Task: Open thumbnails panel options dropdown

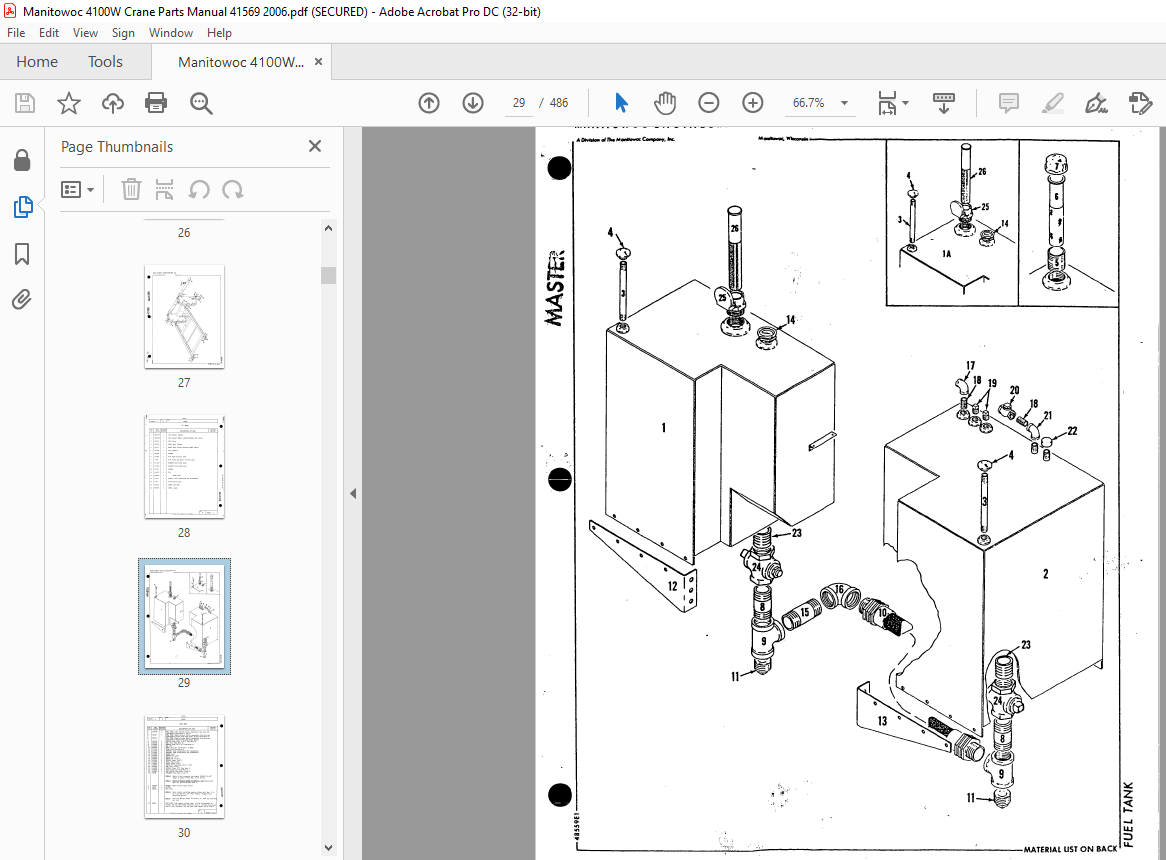Action: coord(77,190)
